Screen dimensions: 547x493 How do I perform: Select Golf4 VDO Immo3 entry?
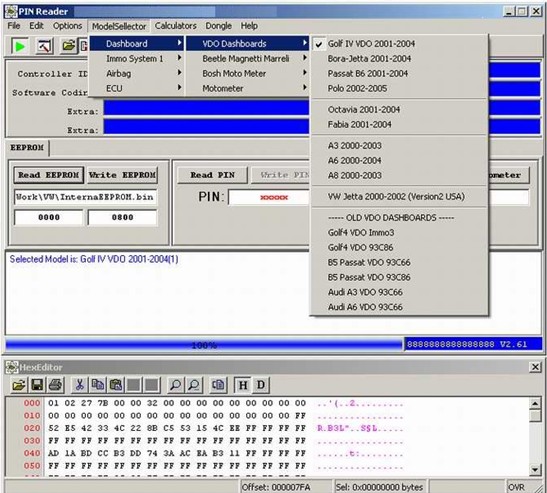click(399, 233)
